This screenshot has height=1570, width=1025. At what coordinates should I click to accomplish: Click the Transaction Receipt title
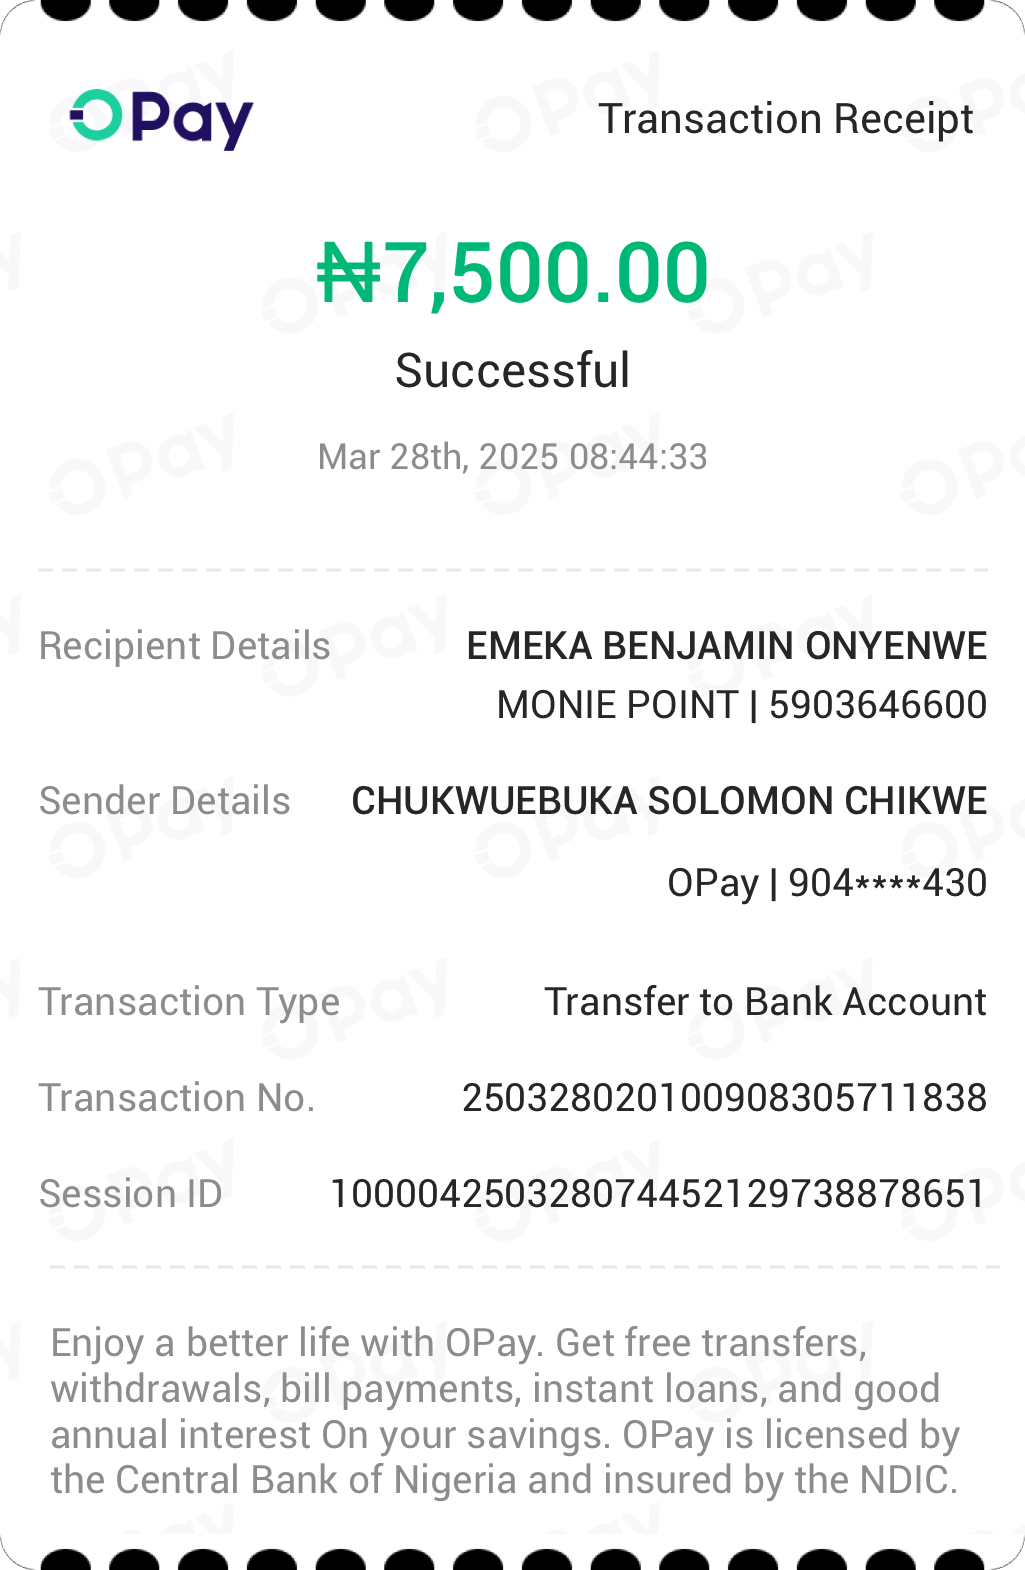click(785, 119)
